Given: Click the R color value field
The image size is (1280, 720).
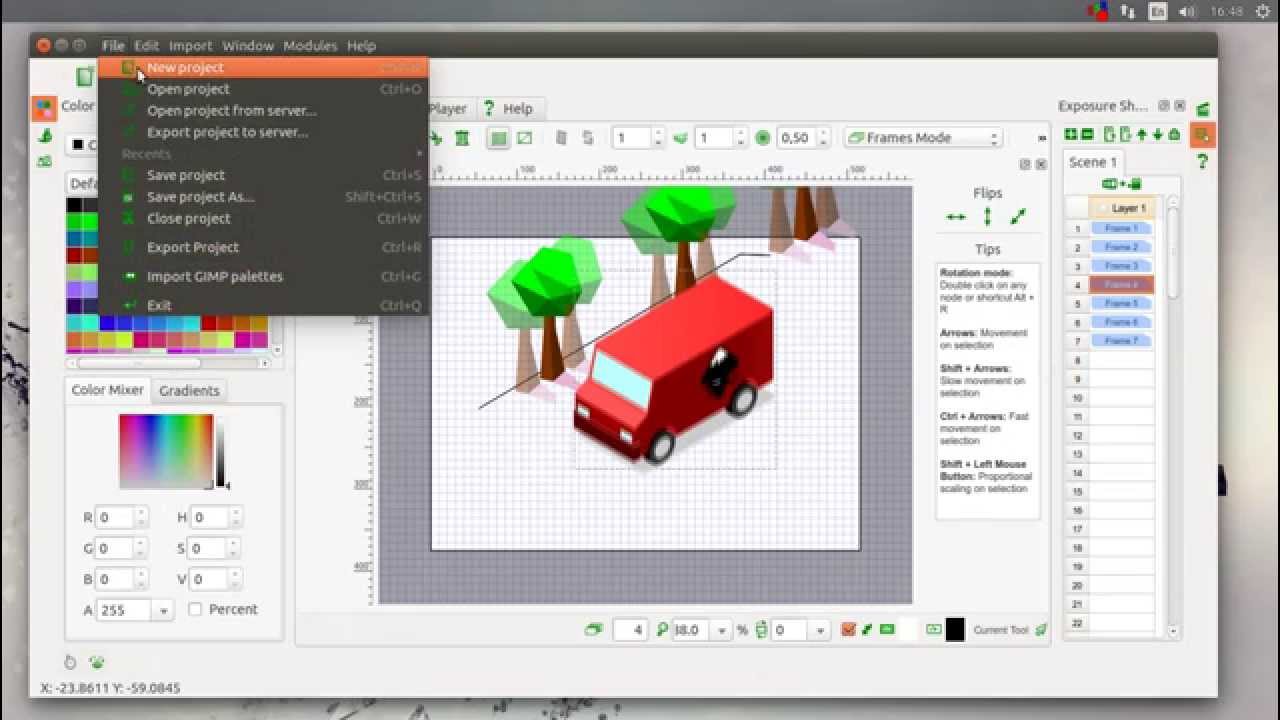Looking at the screenshot, I should (116, 517).
